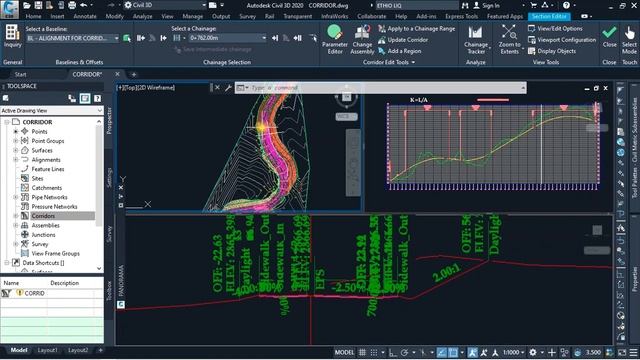Toggle object snap in status bar
The height and width of the screenshot is (360, 640).
point(453,352)
